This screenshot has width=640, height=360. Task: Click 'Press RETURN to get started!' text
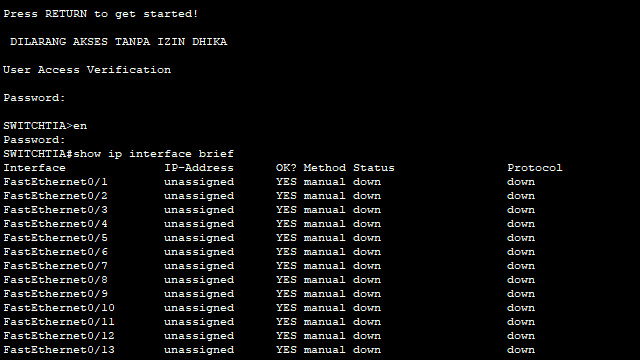[x=100, y=14]
